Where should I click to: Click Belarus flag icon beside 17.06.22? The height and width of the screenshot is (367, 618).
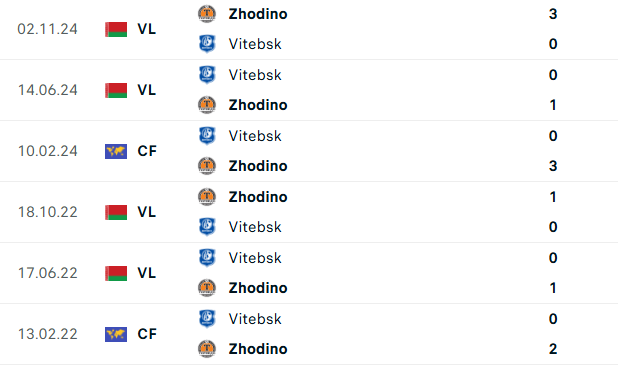click(116, 273)
